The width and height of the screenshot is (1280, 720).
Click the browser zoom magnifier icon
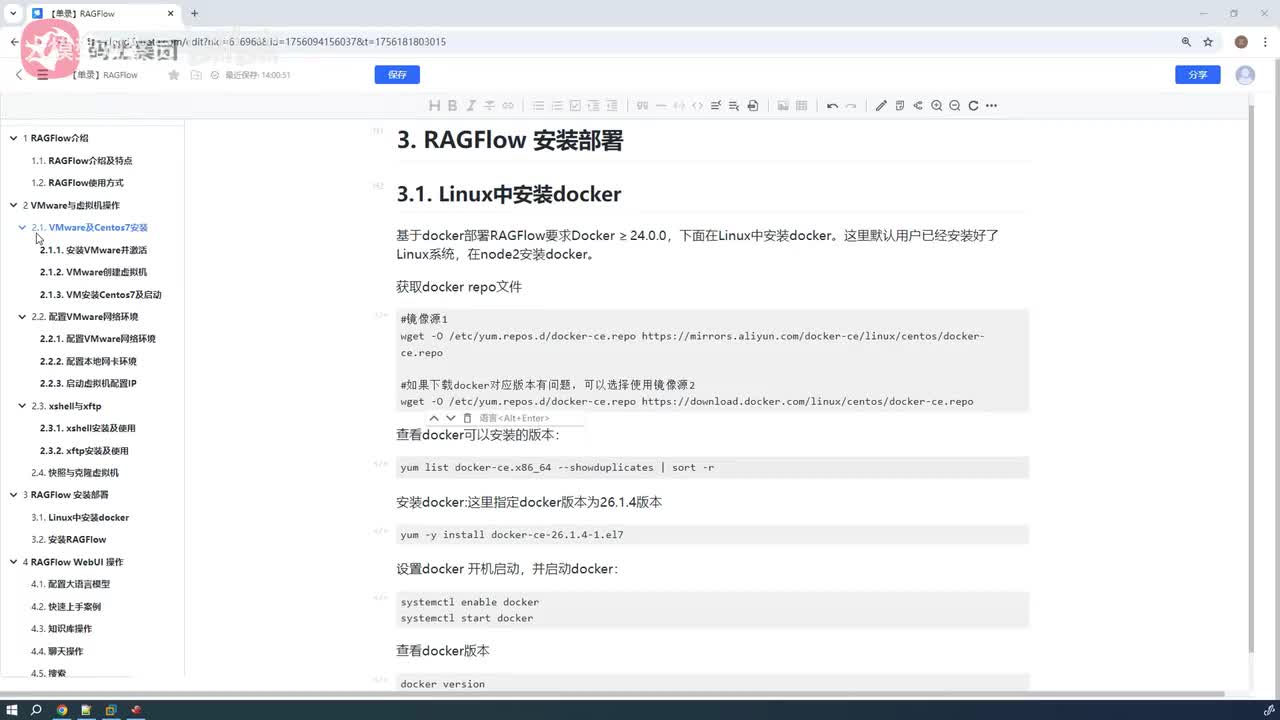1186,42
